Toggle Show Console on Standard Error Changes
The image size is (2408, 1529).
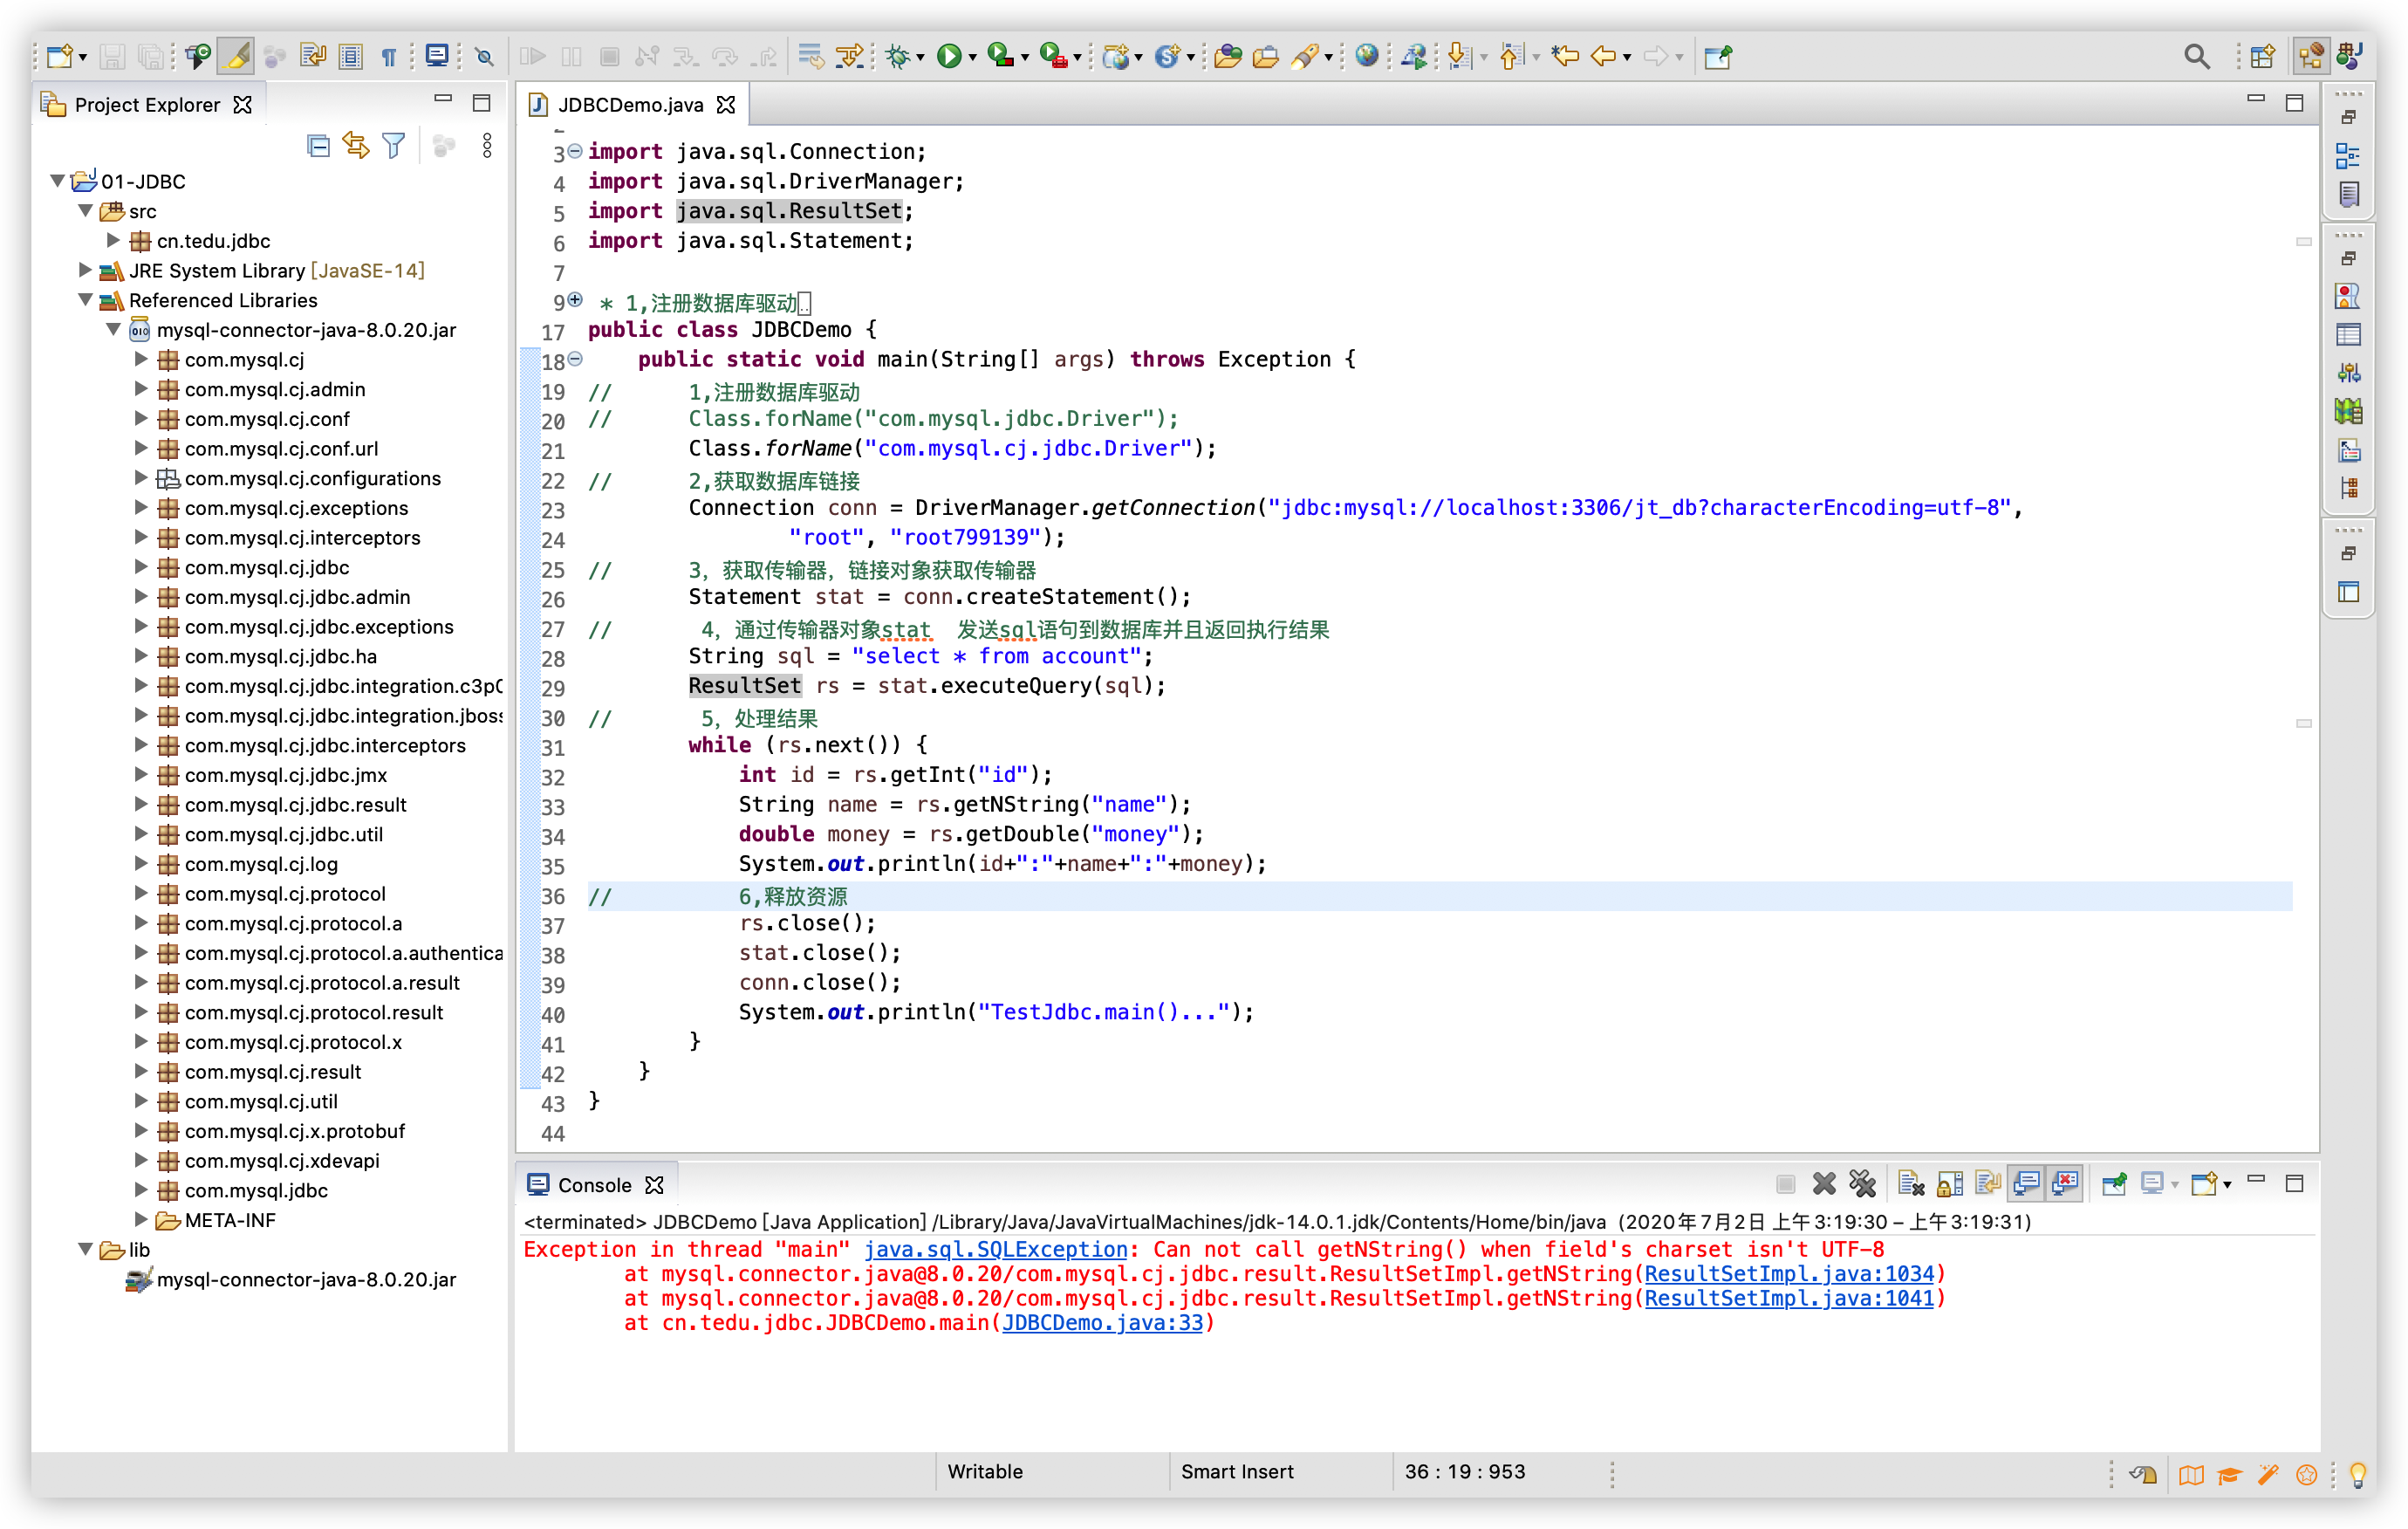coord(2065,1184)
